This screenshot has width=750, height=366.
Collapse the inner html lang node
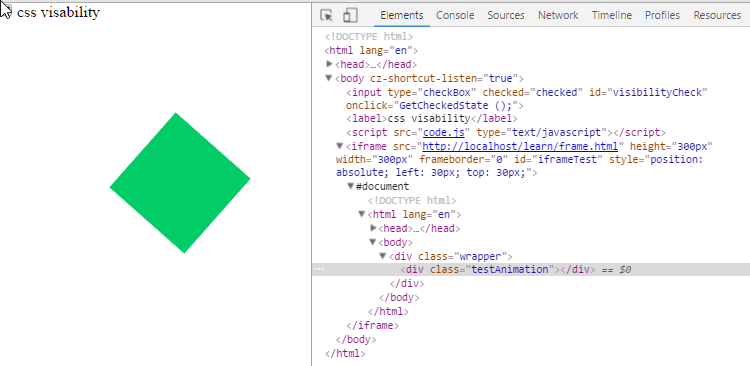pos(362,214)
